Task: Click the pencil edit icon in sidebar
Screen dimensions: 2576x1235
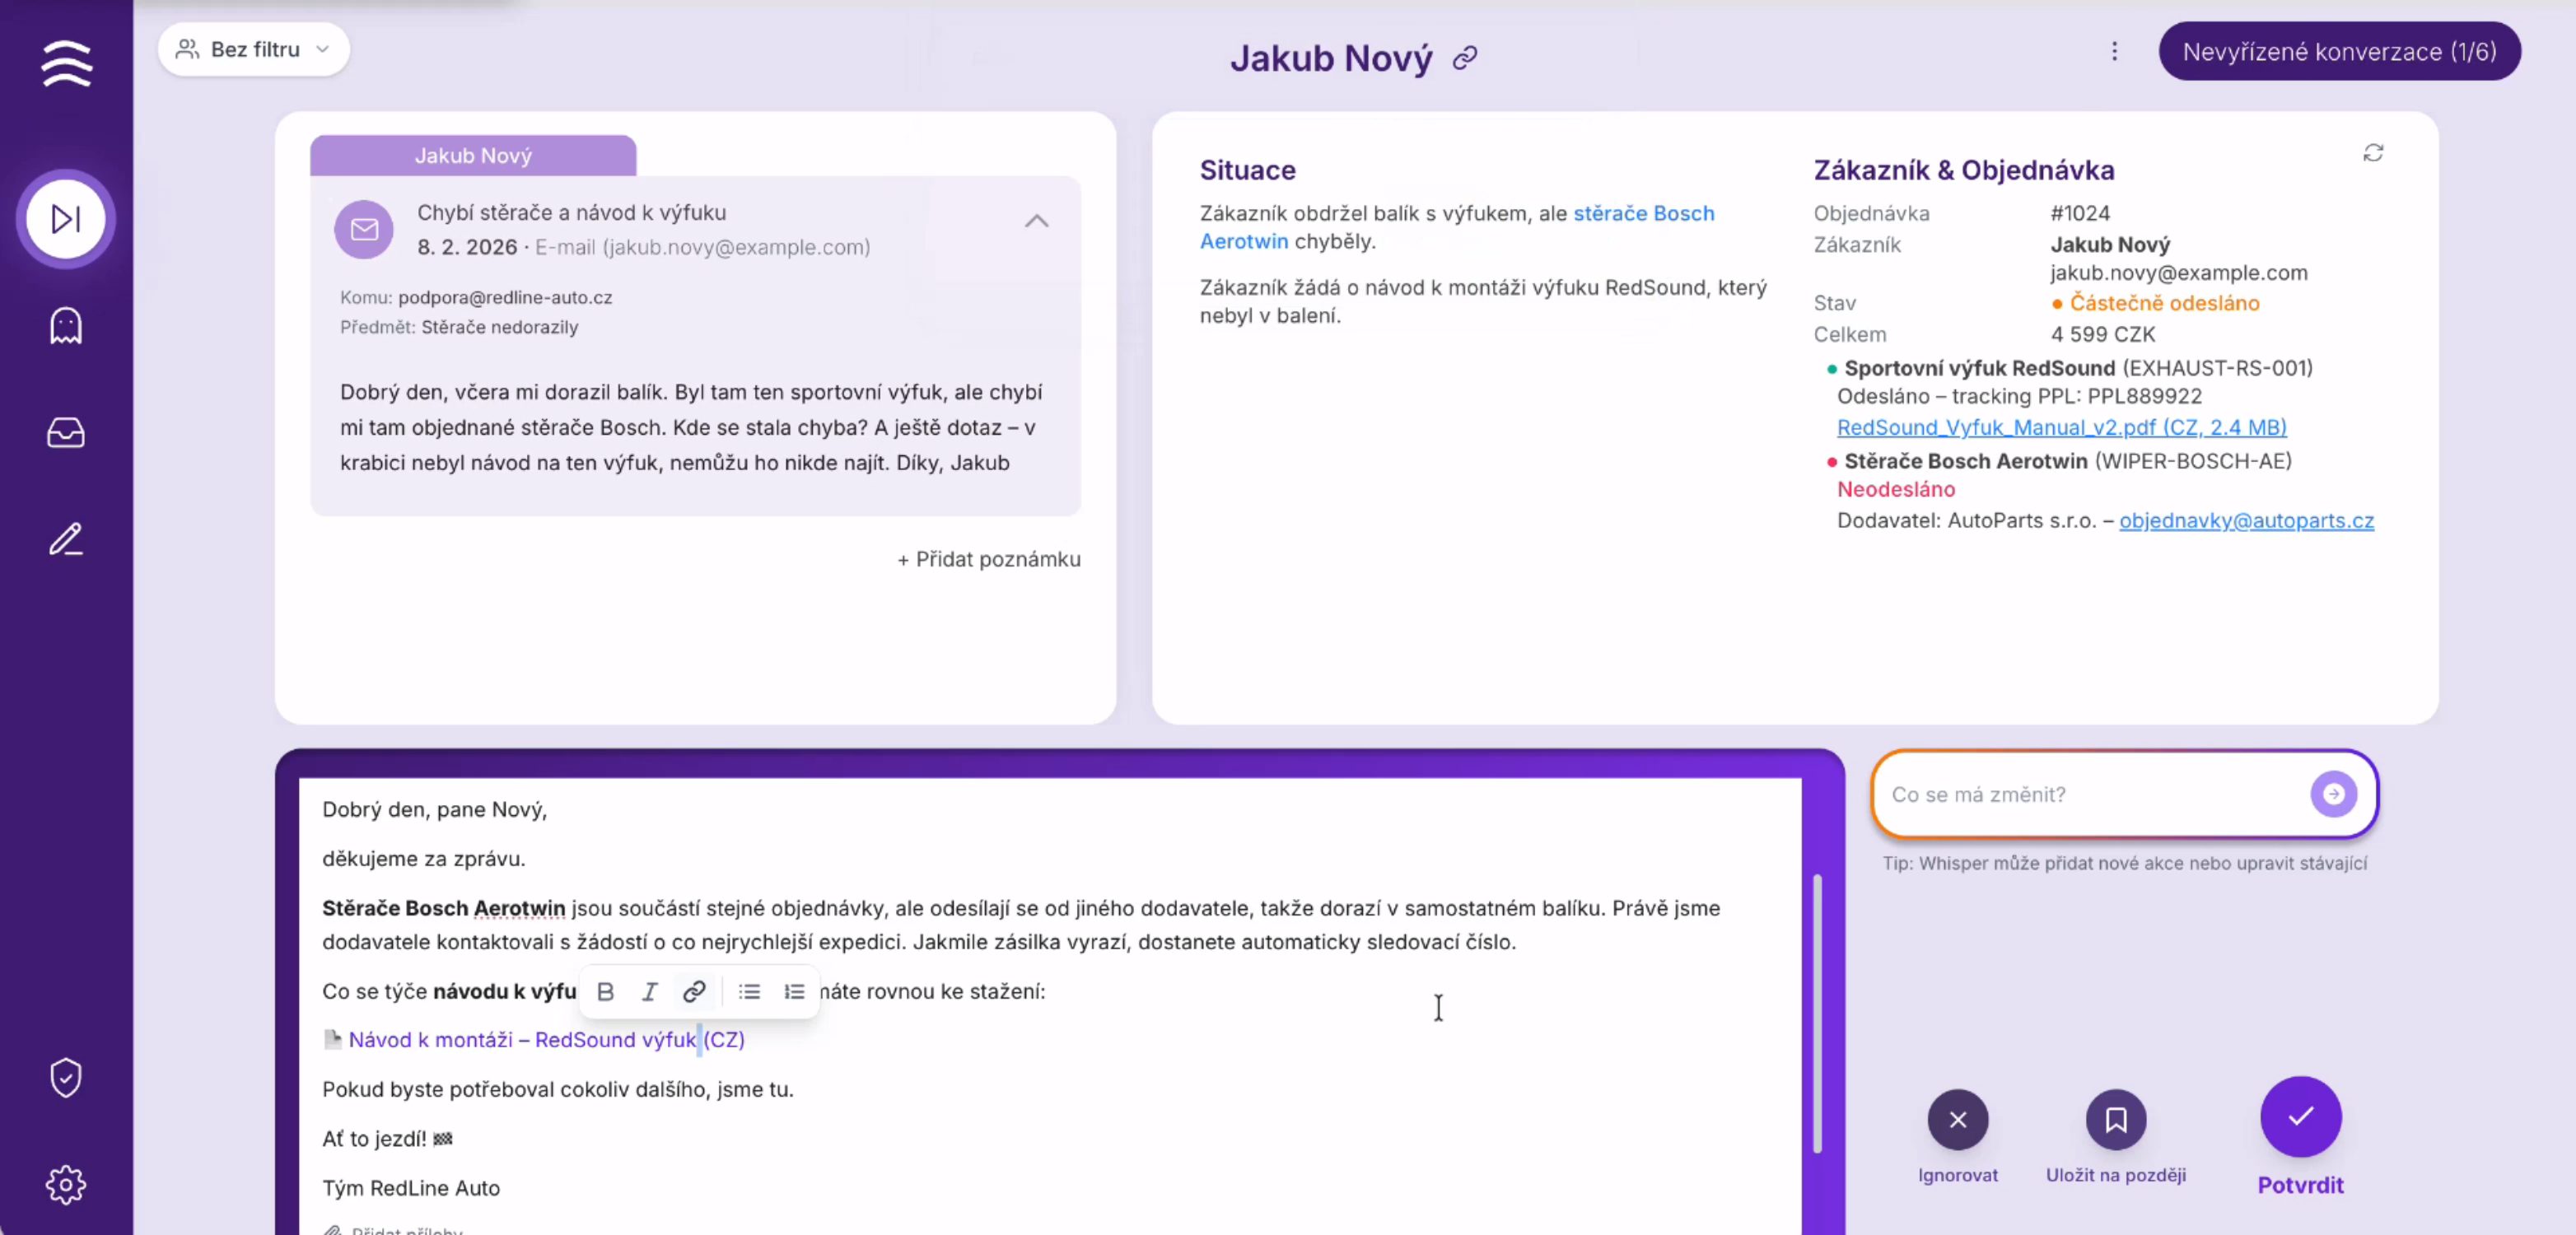Action: click(66, 540)
